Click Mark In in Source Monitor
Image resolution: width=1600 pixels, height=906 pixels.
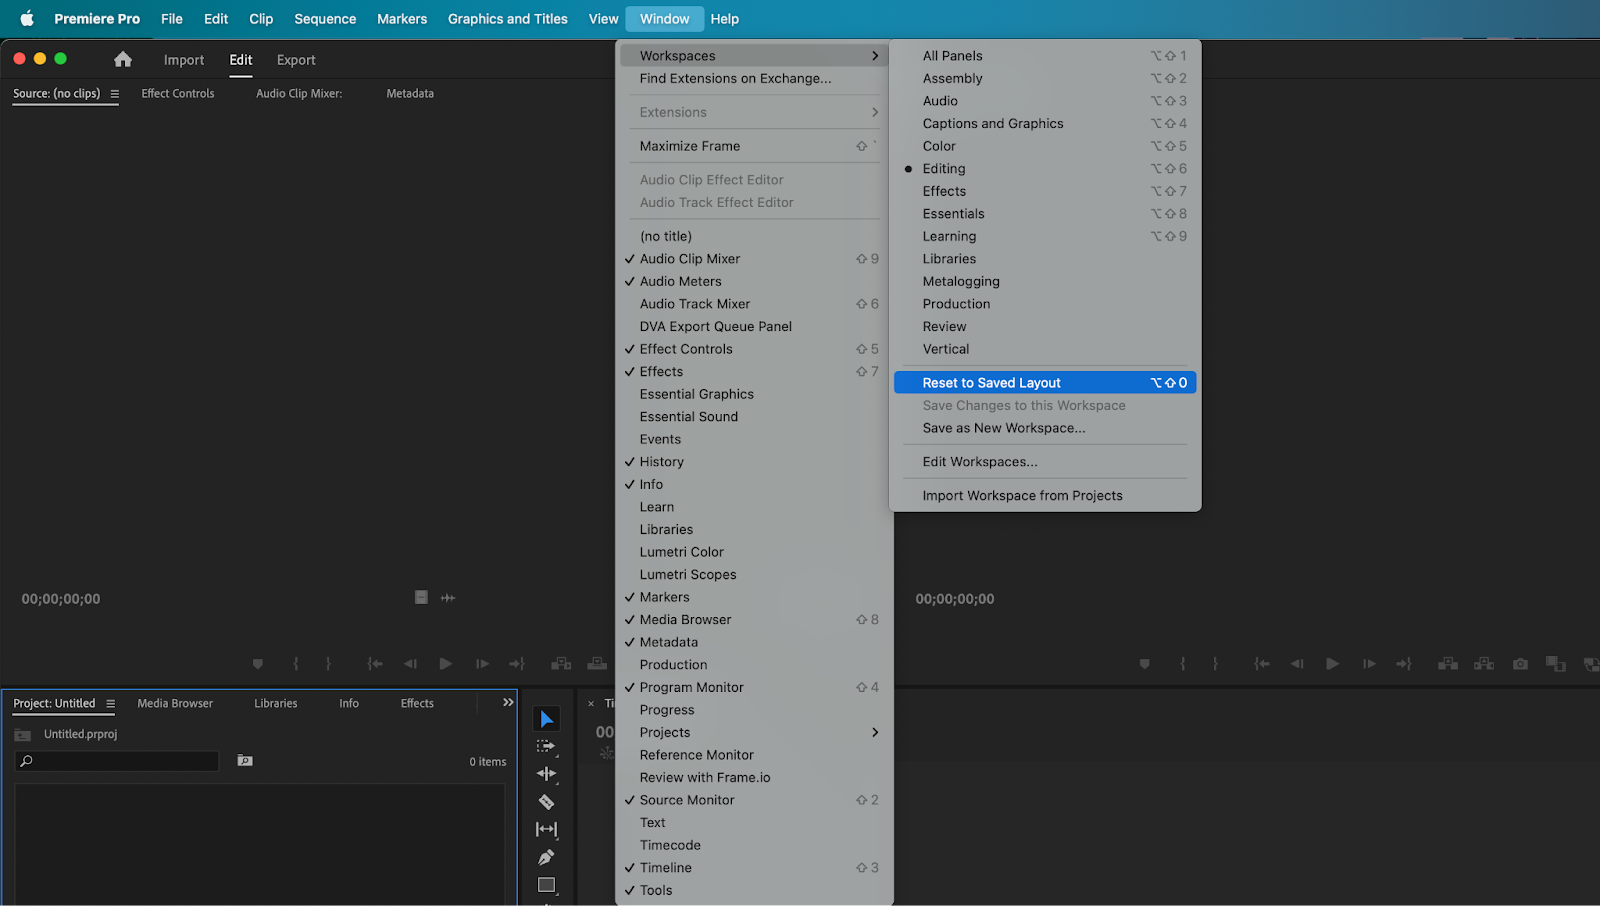[295, 663]
